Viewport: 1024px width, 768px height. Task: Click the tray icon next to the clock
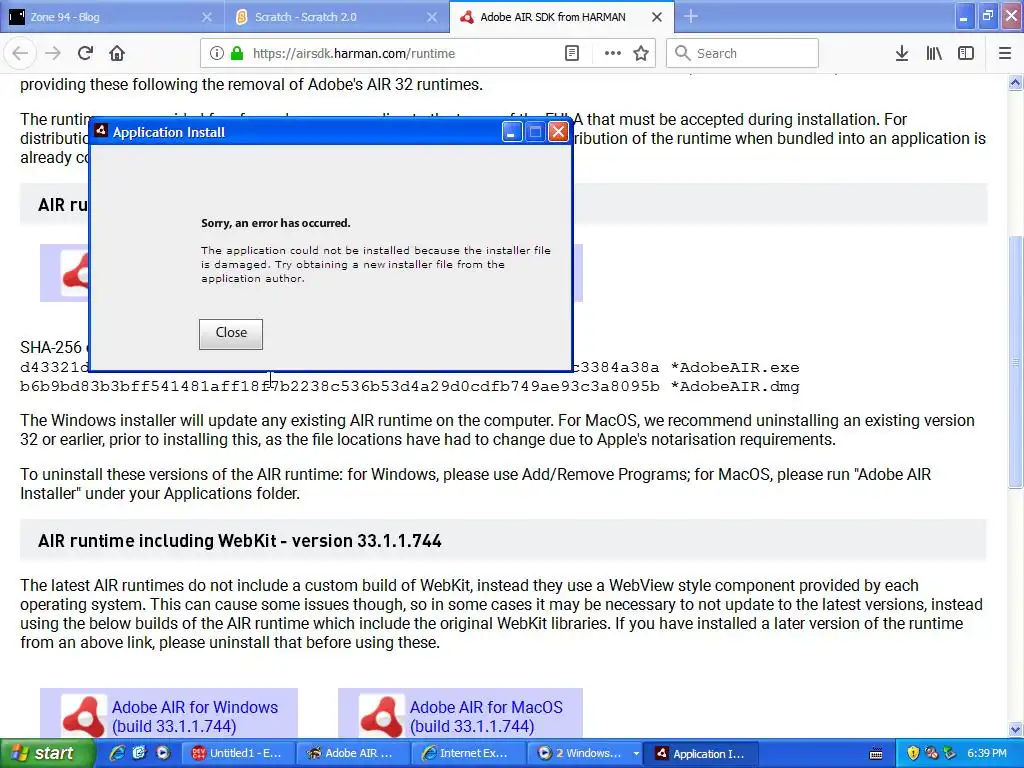pyautogui.click(x=950, y=753)
